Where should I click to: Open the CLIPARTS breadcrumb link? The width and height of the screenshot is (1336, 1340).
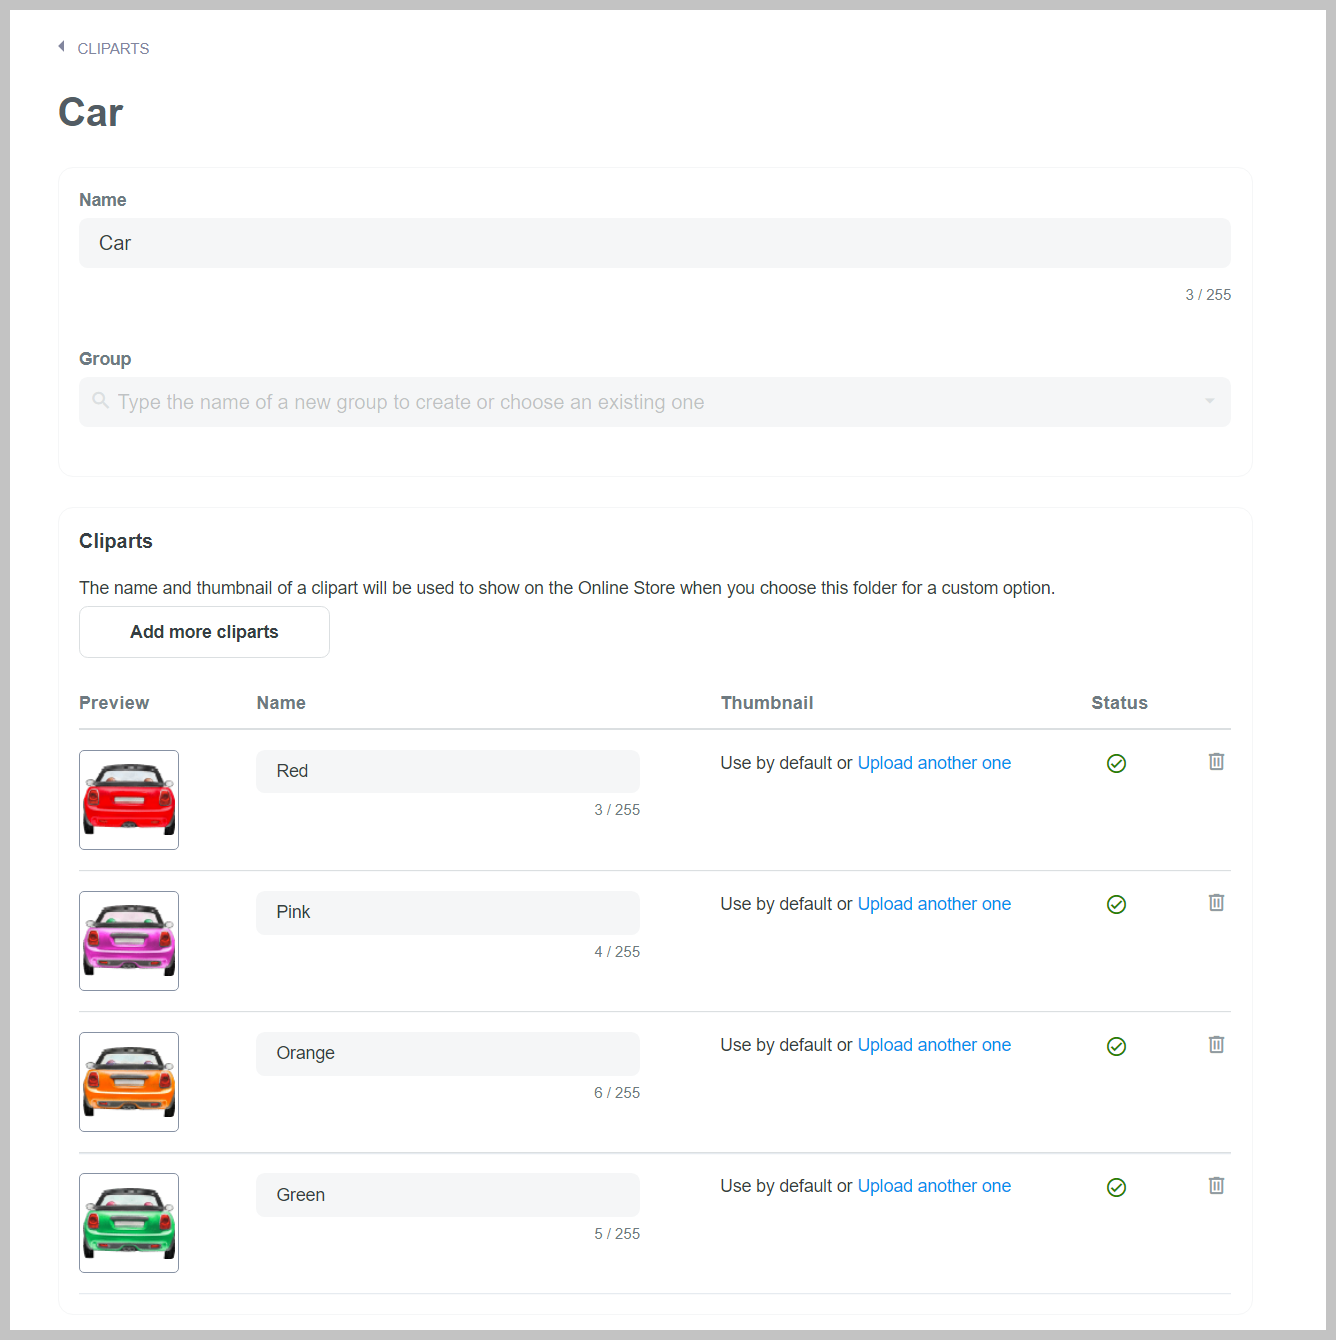point(113,49)
